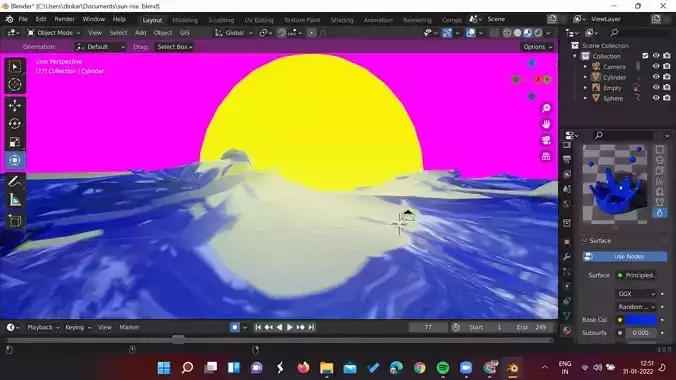The height and width of the screenshot is (380, 676).
Task: Open the GGX distribution dropdown
Action: point(636,294)
